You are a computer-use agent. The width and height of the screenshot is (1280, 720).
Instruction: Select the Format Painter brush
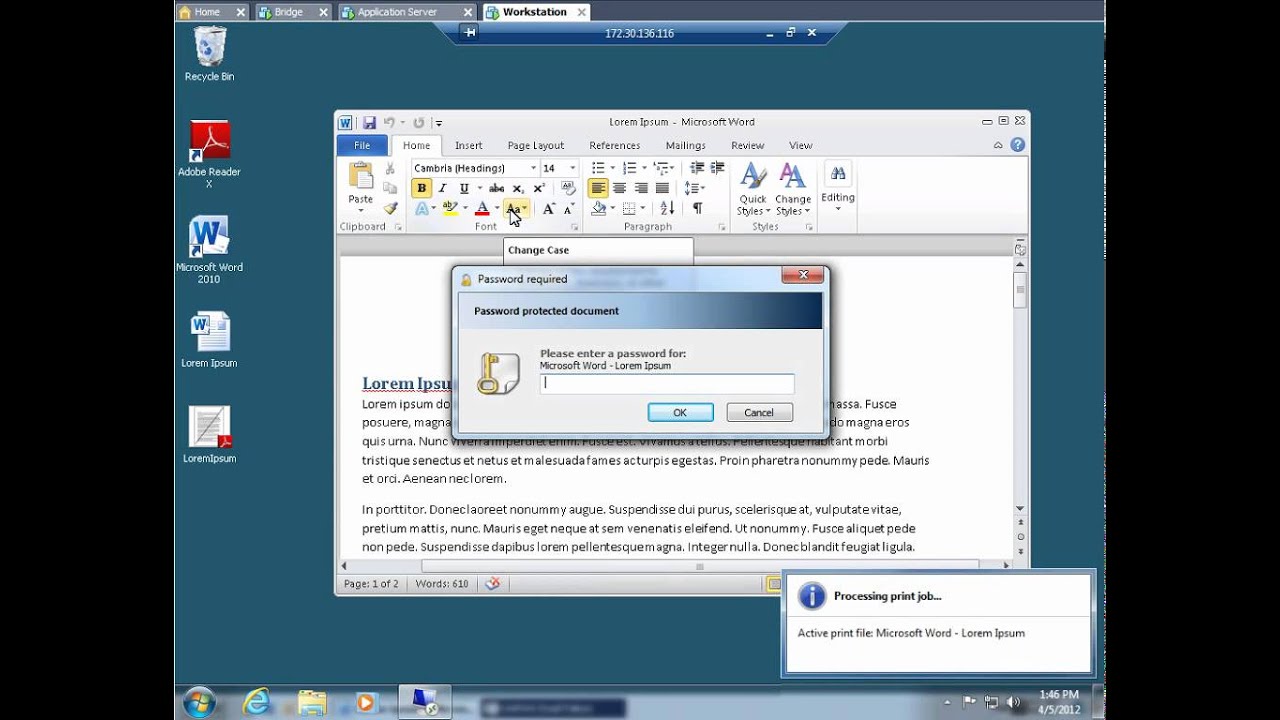(390, 208)
